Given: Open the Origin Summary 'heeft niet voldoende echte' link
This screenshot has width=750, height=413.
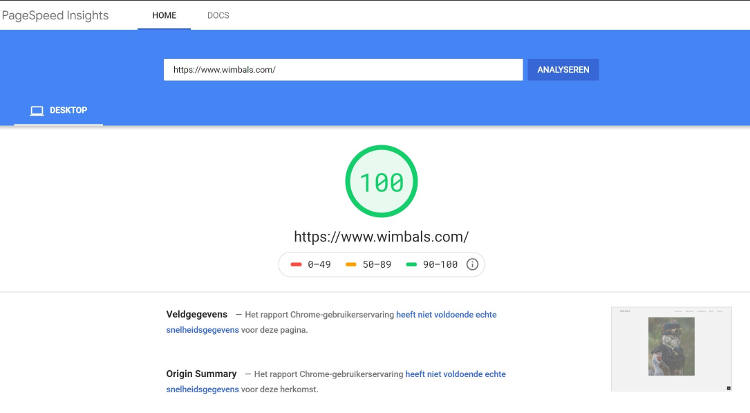Looking at the screenshot, I should tap(455, 374).
